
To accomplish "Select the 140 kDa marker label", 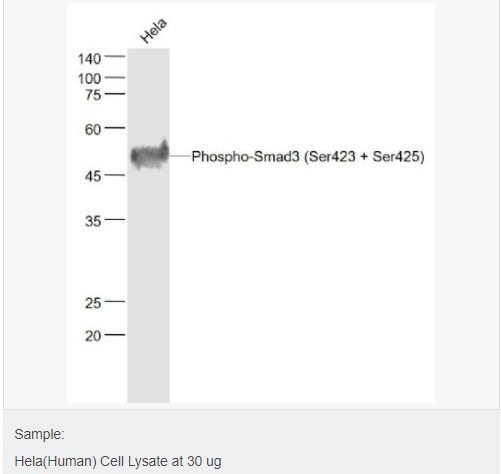I will tap(89, 59).
